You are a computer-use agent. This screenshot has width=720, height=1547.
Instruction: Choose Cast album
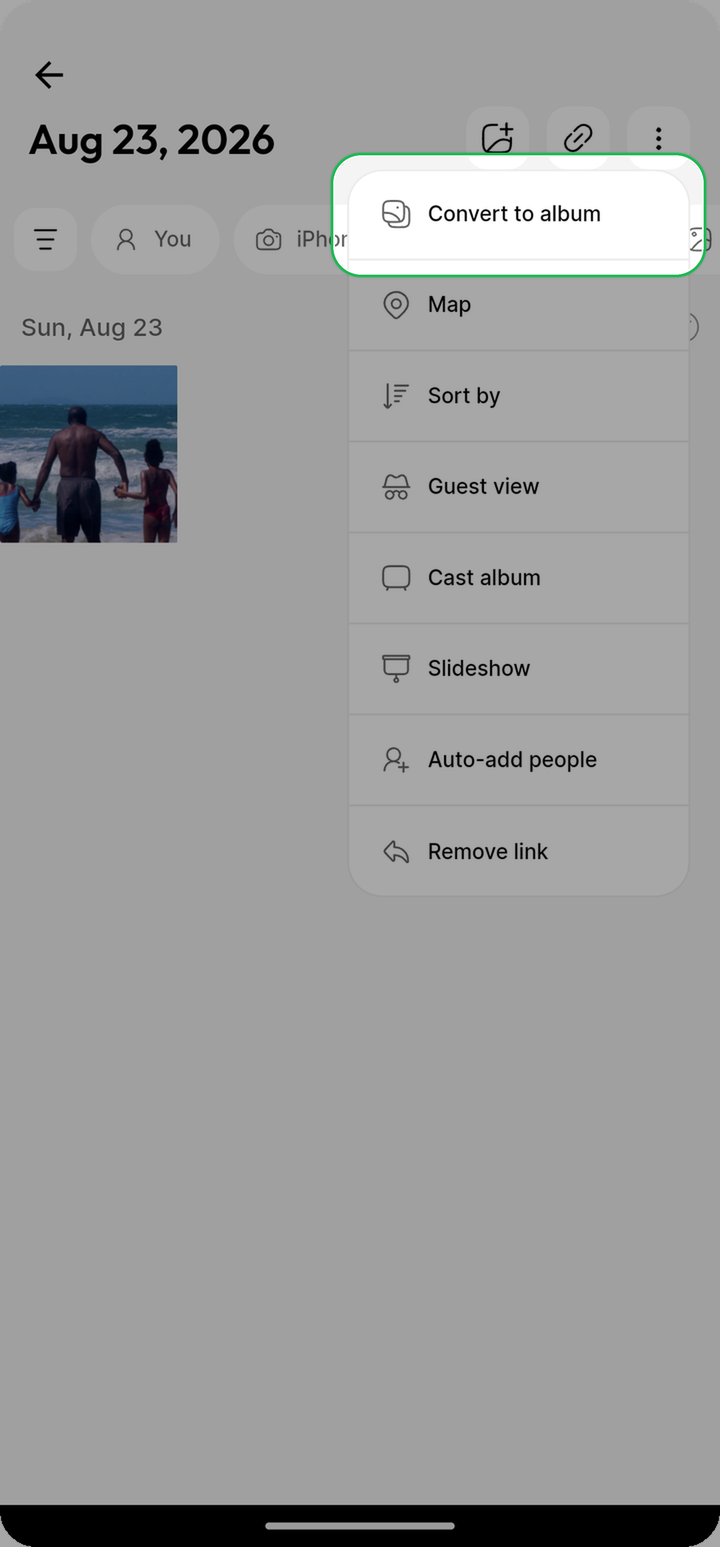coord(518,578)
